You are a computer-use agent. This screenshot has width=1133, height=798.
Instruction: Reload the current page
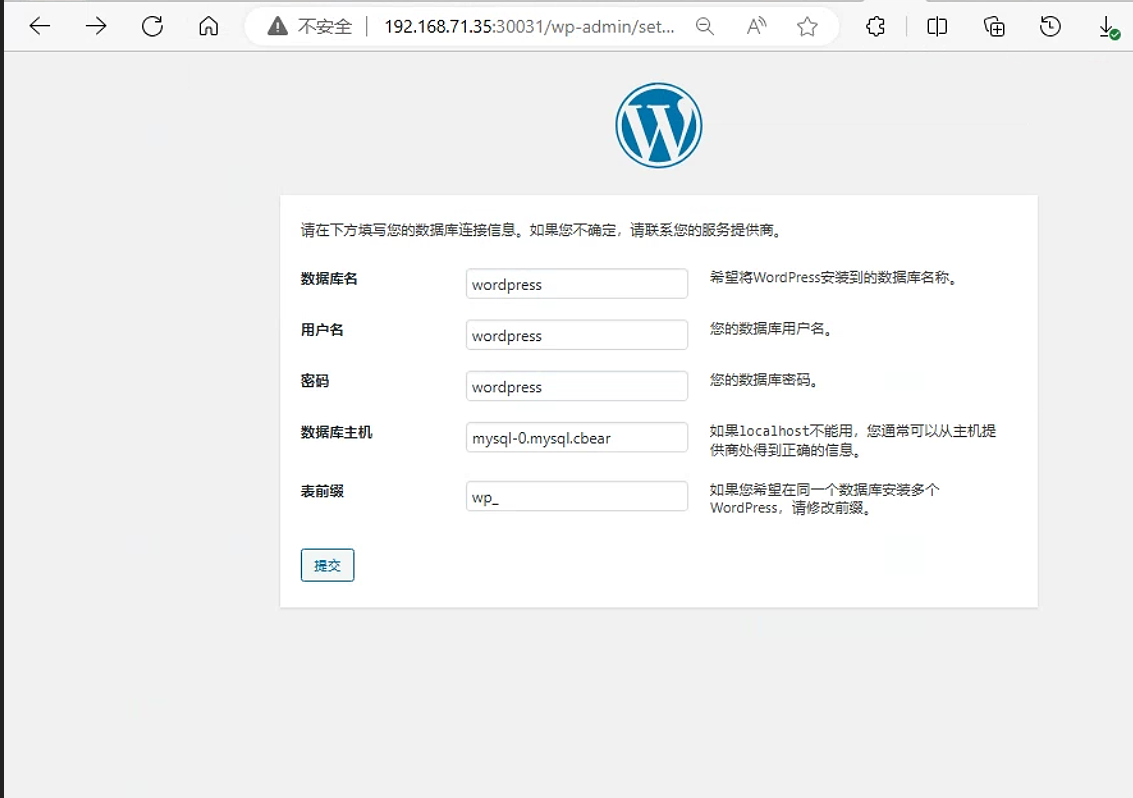pos(152,27)
